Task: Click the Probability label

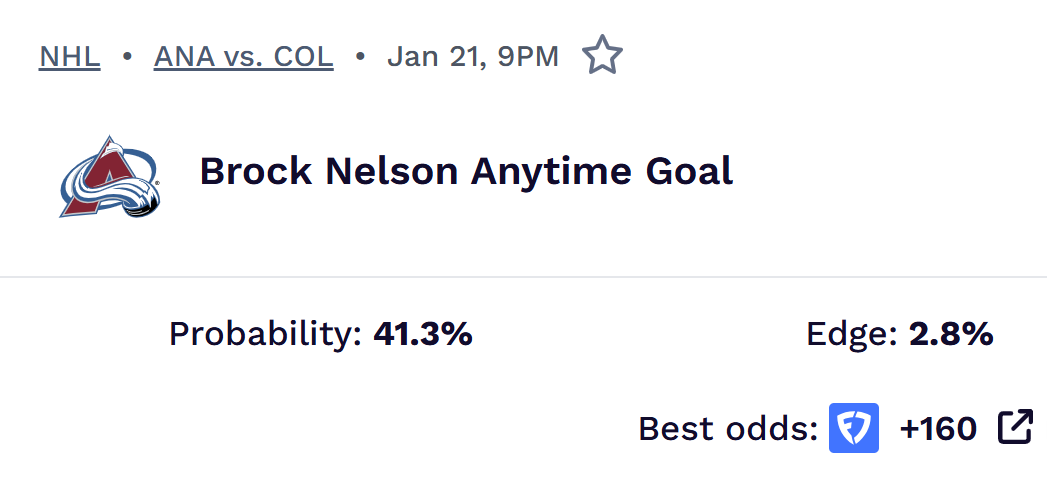Action: coord(265,334)
